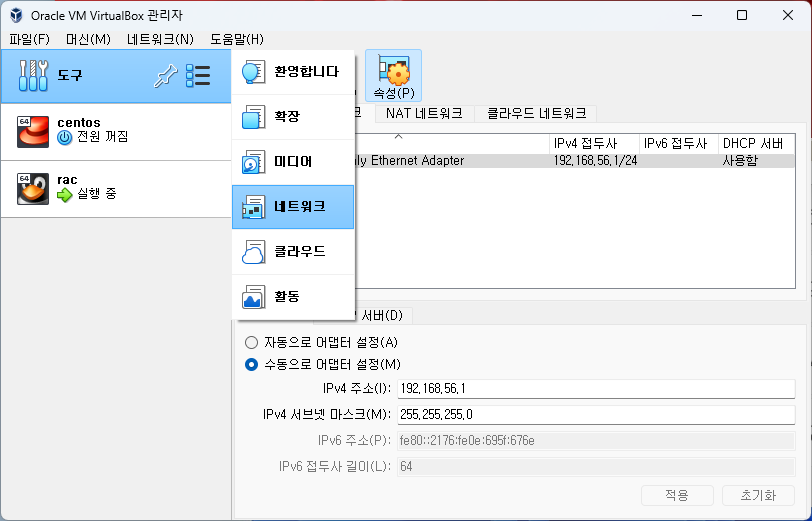This screenshot has height=521, width=812.
Task: Select the centos virtual machine entry
Action: [x=116, y=132]
